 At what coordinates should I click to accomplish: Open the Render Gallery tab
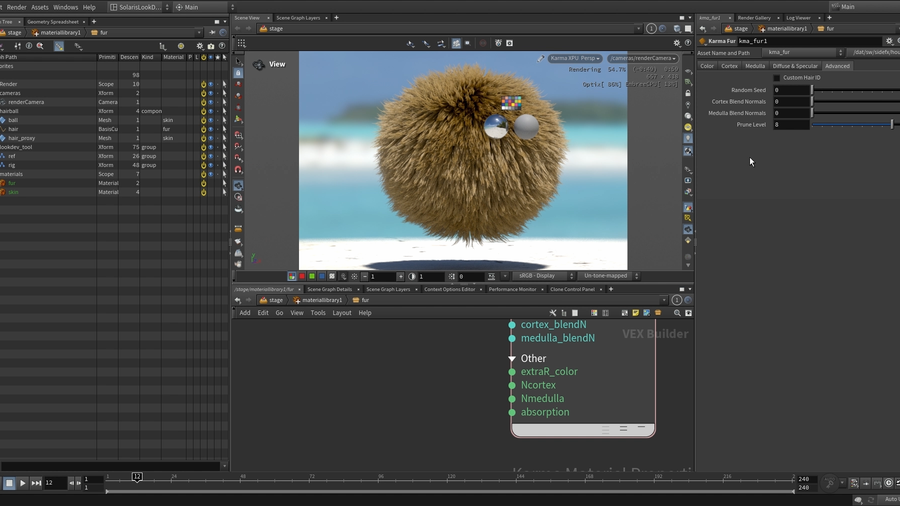point(754,18)
